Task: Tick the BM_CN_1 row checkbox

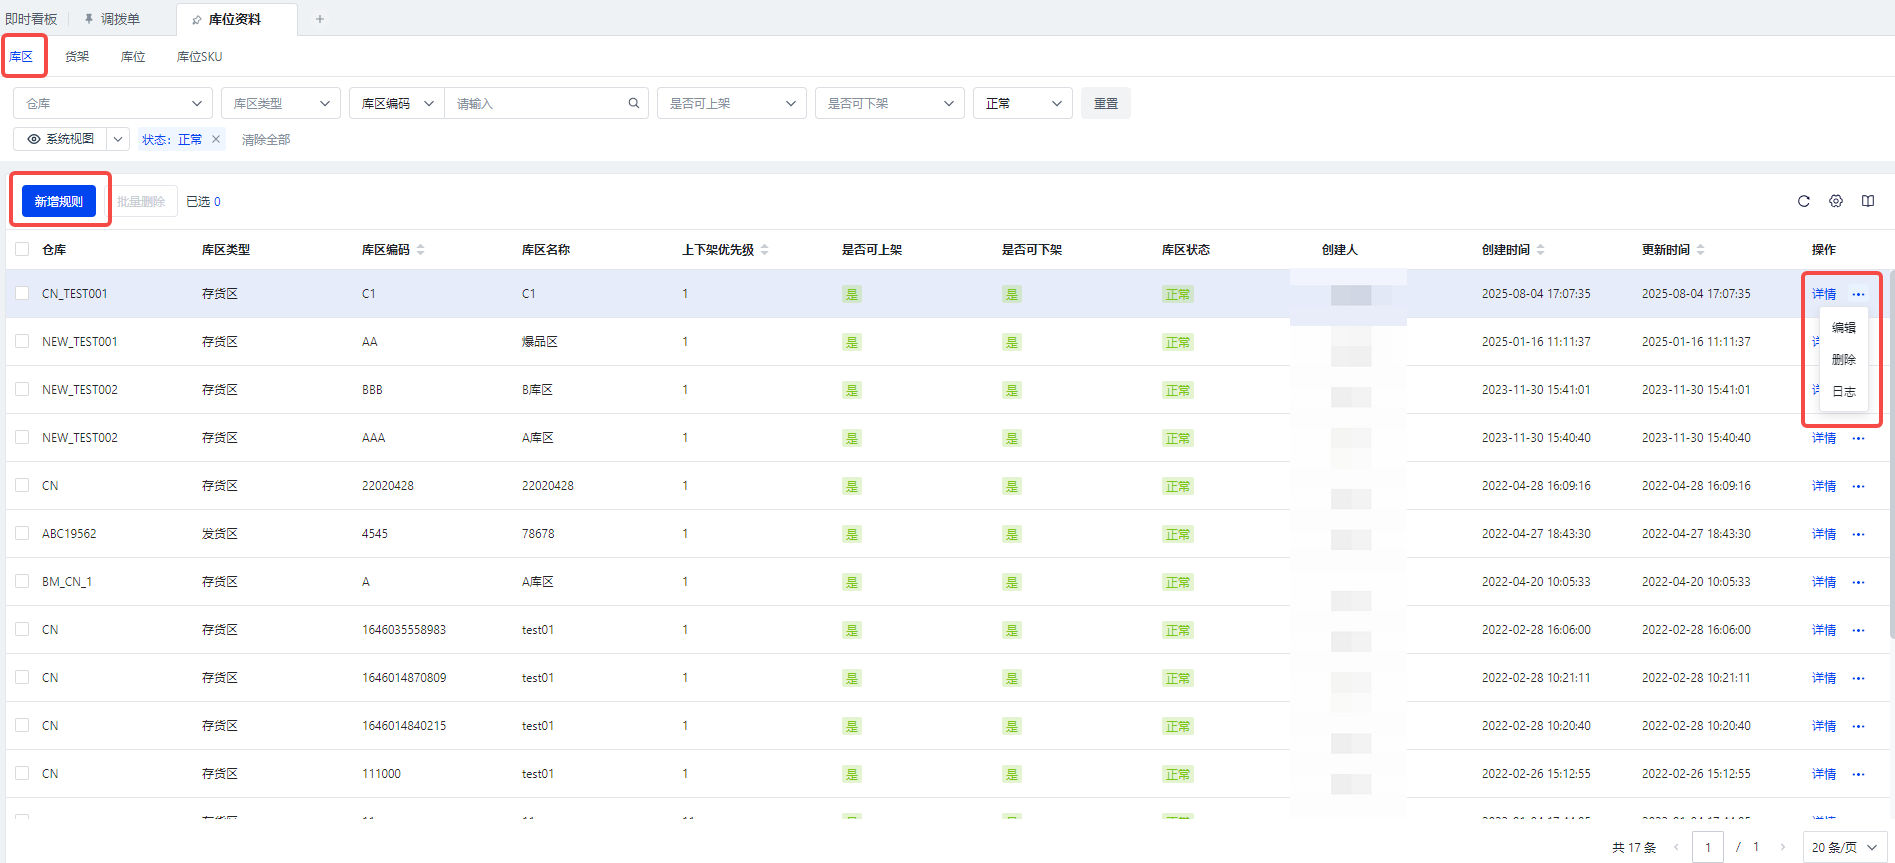Action: (22, 582)
